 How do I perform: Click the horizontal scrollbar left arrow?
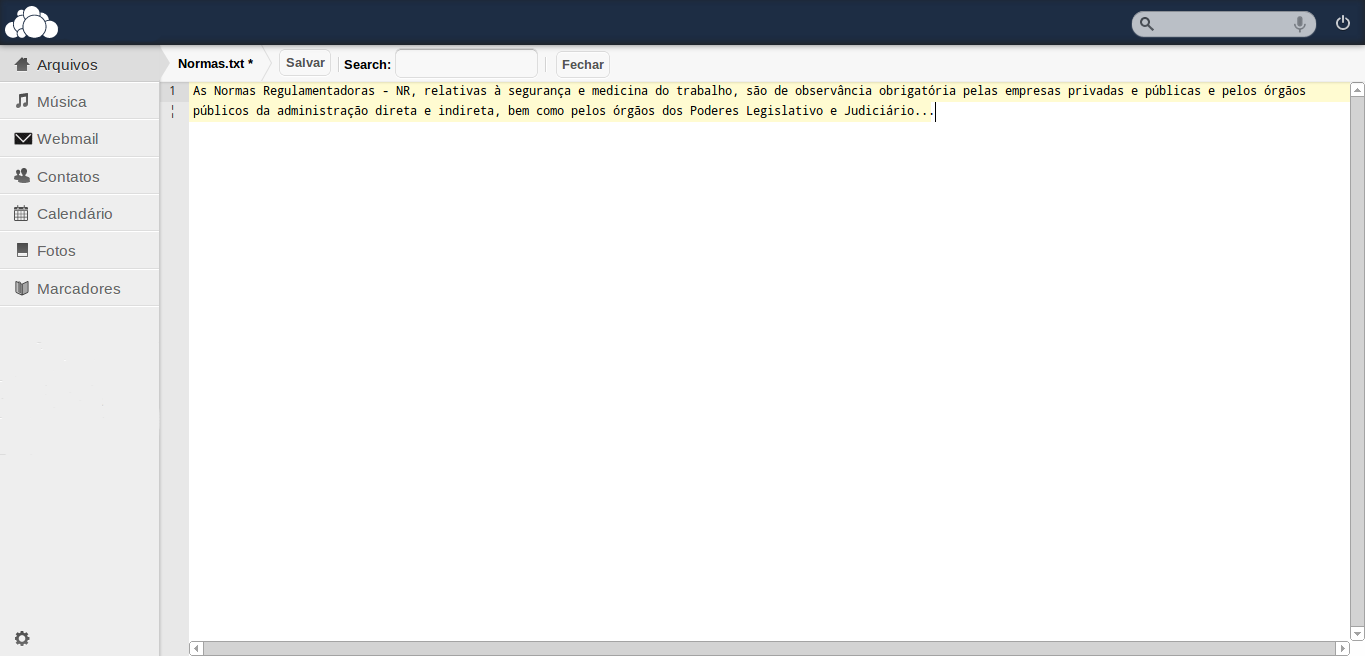tap(196, 648)
